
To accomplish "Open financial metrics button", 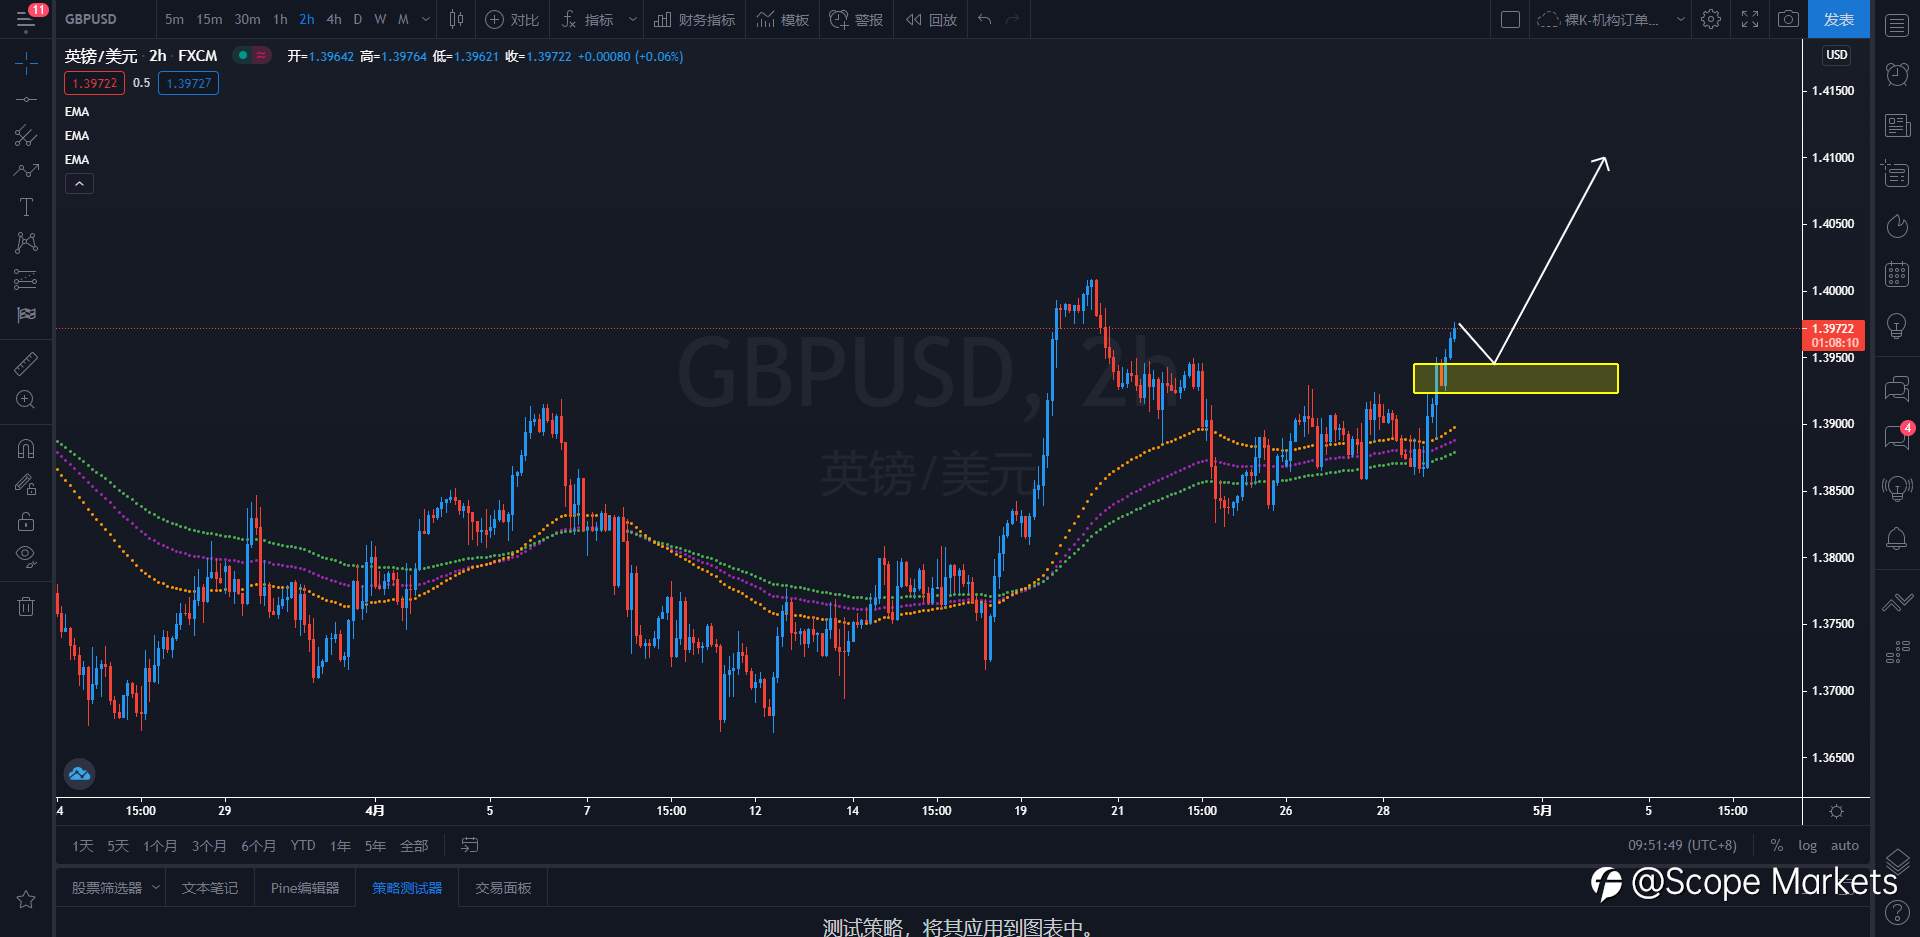I will pos(695,19).
